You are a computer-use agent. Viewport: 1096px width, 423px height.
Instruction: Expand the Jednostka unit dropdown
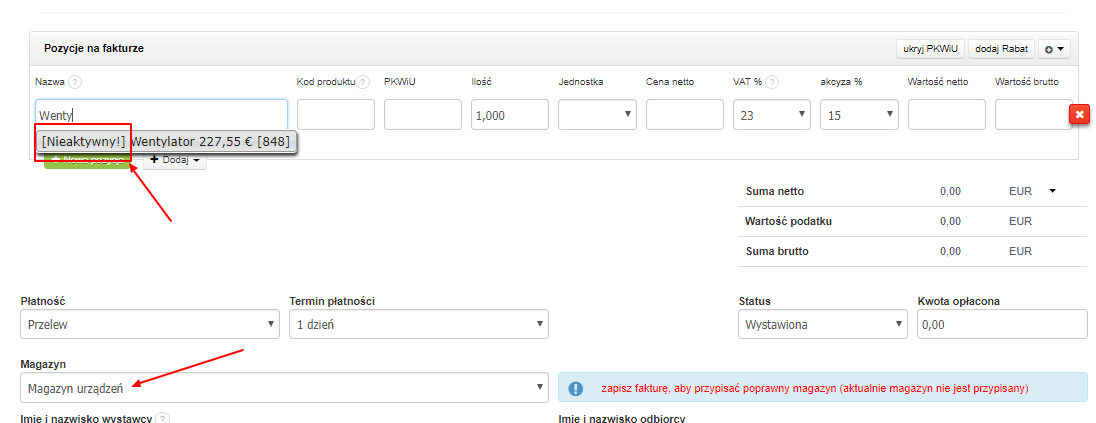(597, 115)
